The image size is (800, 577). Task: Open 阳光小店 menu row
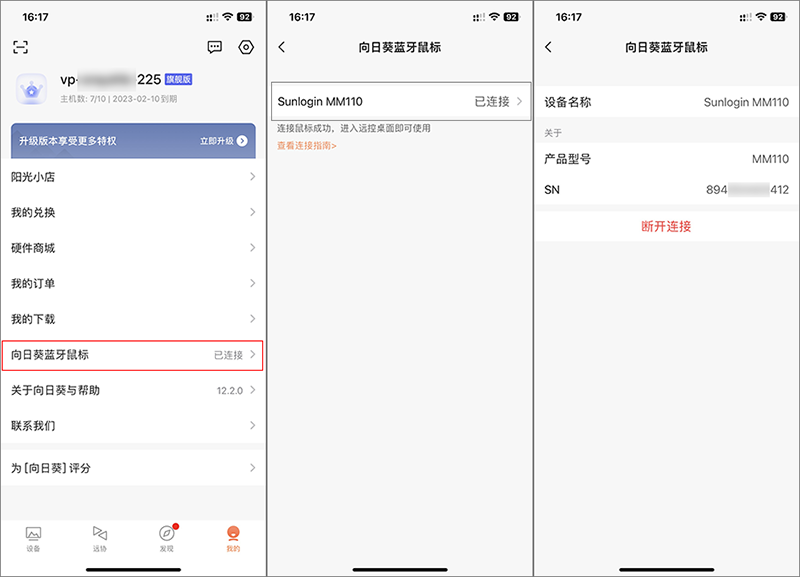[133, 177]
